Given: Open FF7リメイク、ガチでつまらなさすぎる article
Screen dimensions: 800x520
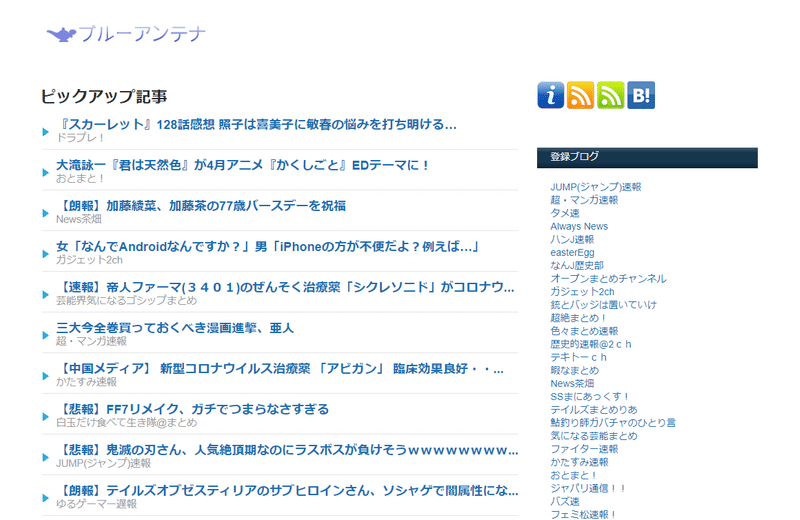Looking at the screenshot, I should click(193, 409).
